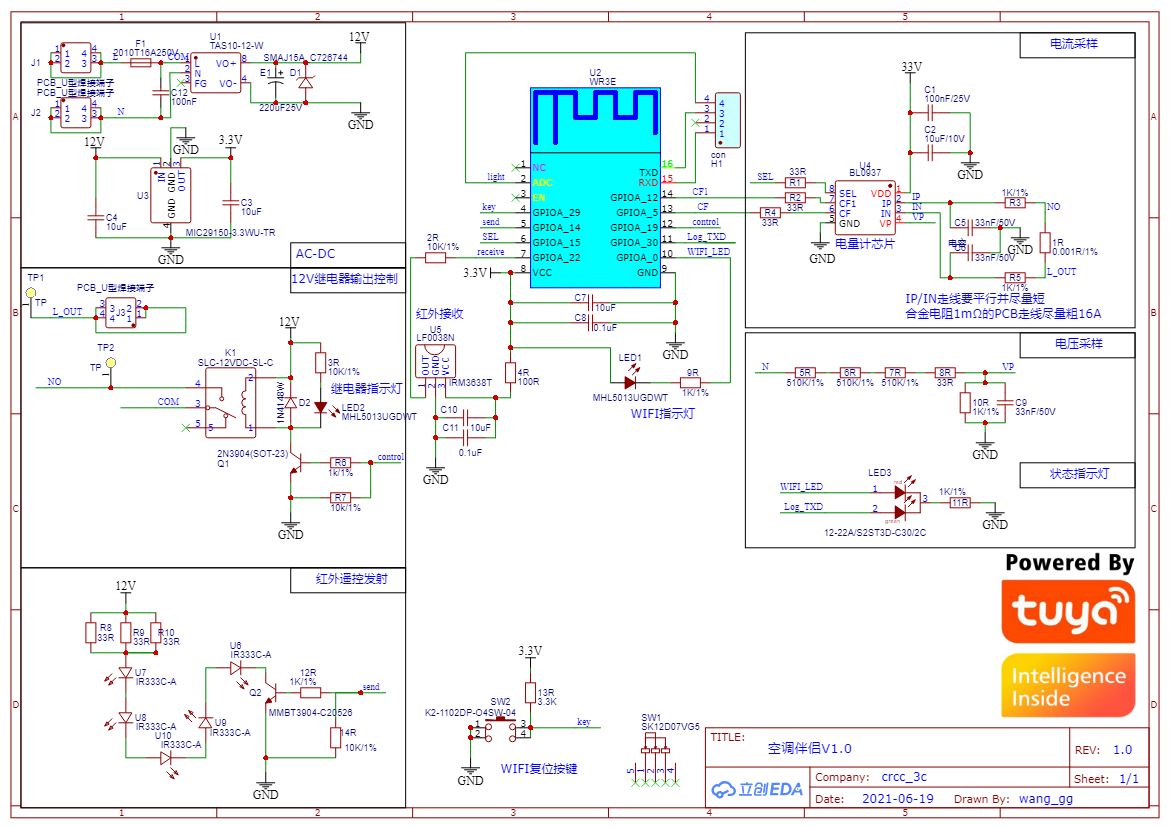Click shunt resistor 1R 0.001R/1%
1170x828 pixels.
tap(1045, 243)
